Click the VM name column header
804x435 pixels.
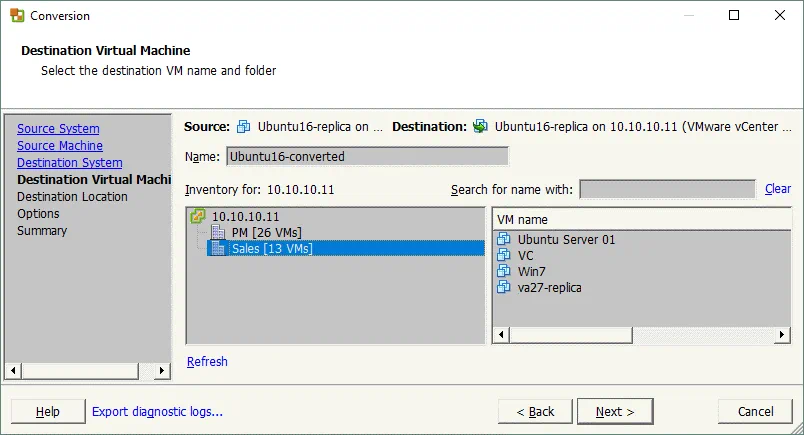[640, 219]
